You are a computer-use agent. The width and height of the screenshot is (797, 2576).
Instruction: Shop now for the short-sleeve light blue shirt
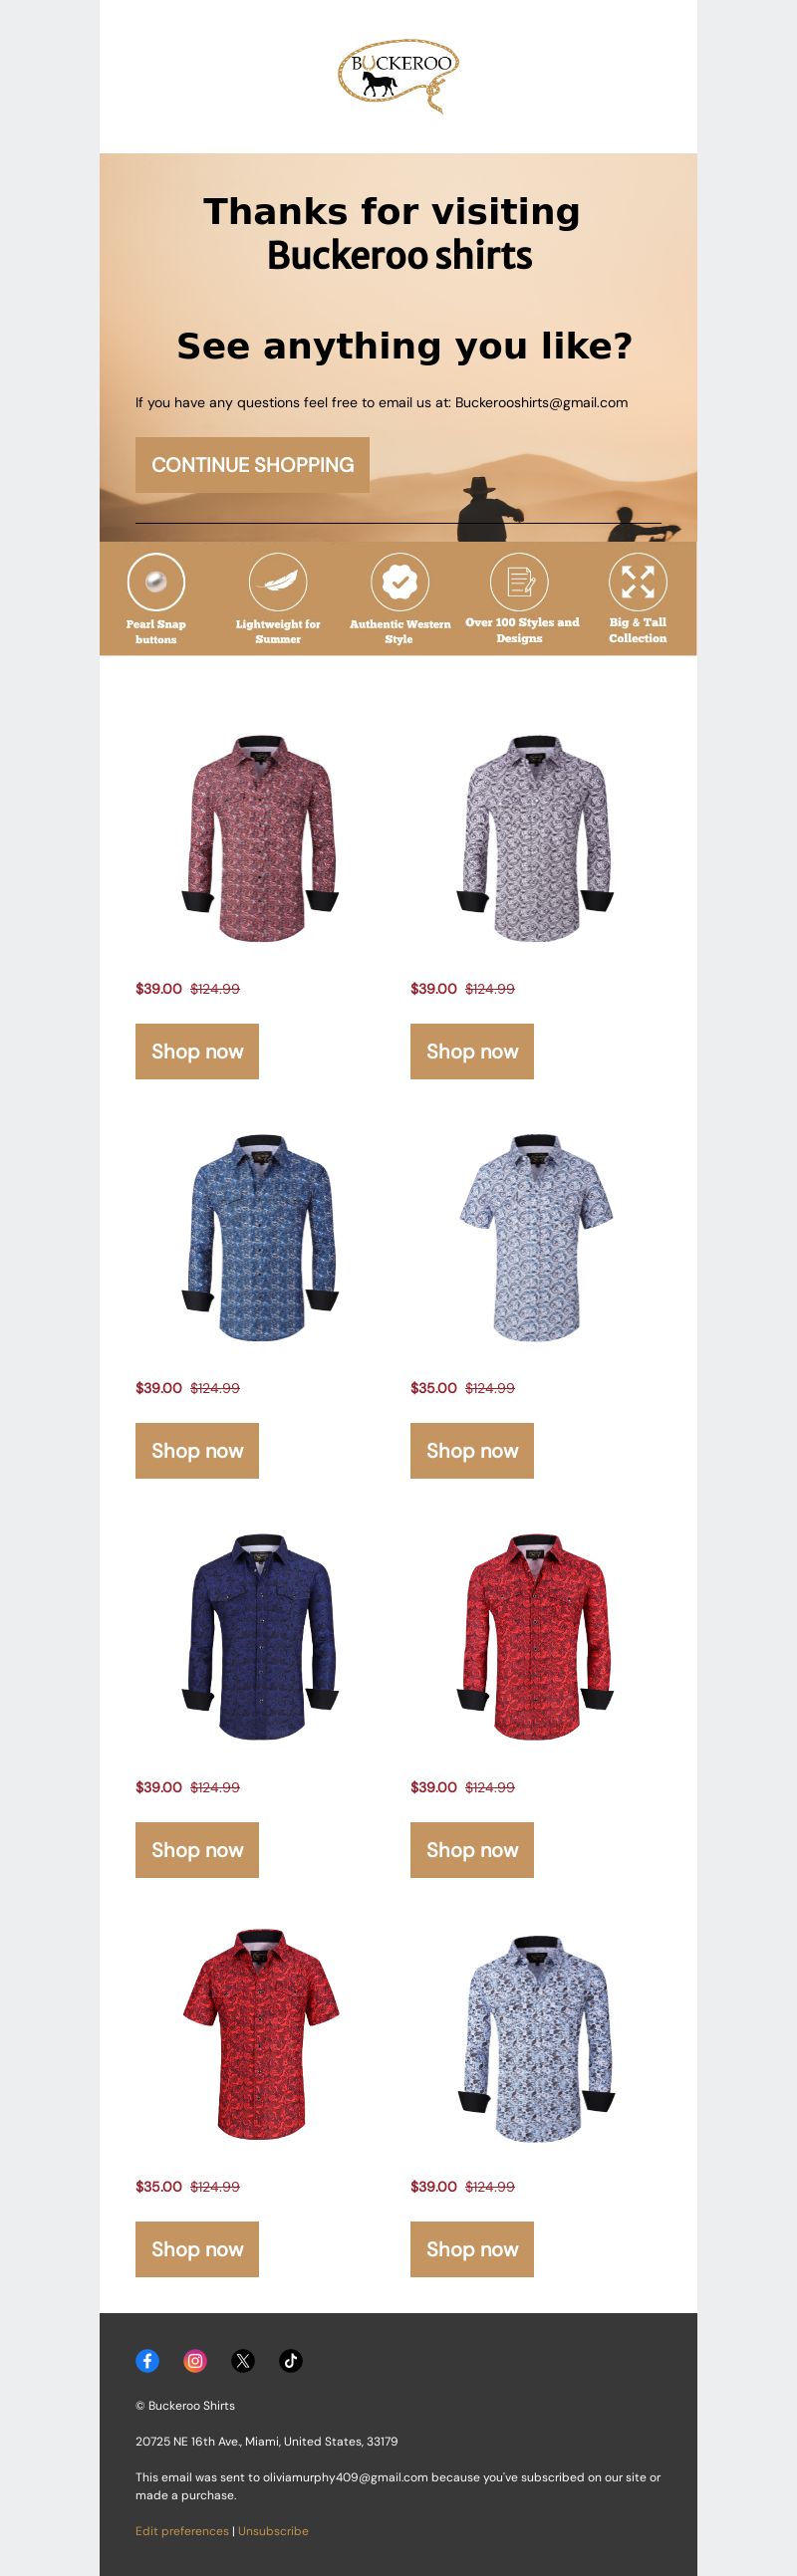(x=472, y=1450)
